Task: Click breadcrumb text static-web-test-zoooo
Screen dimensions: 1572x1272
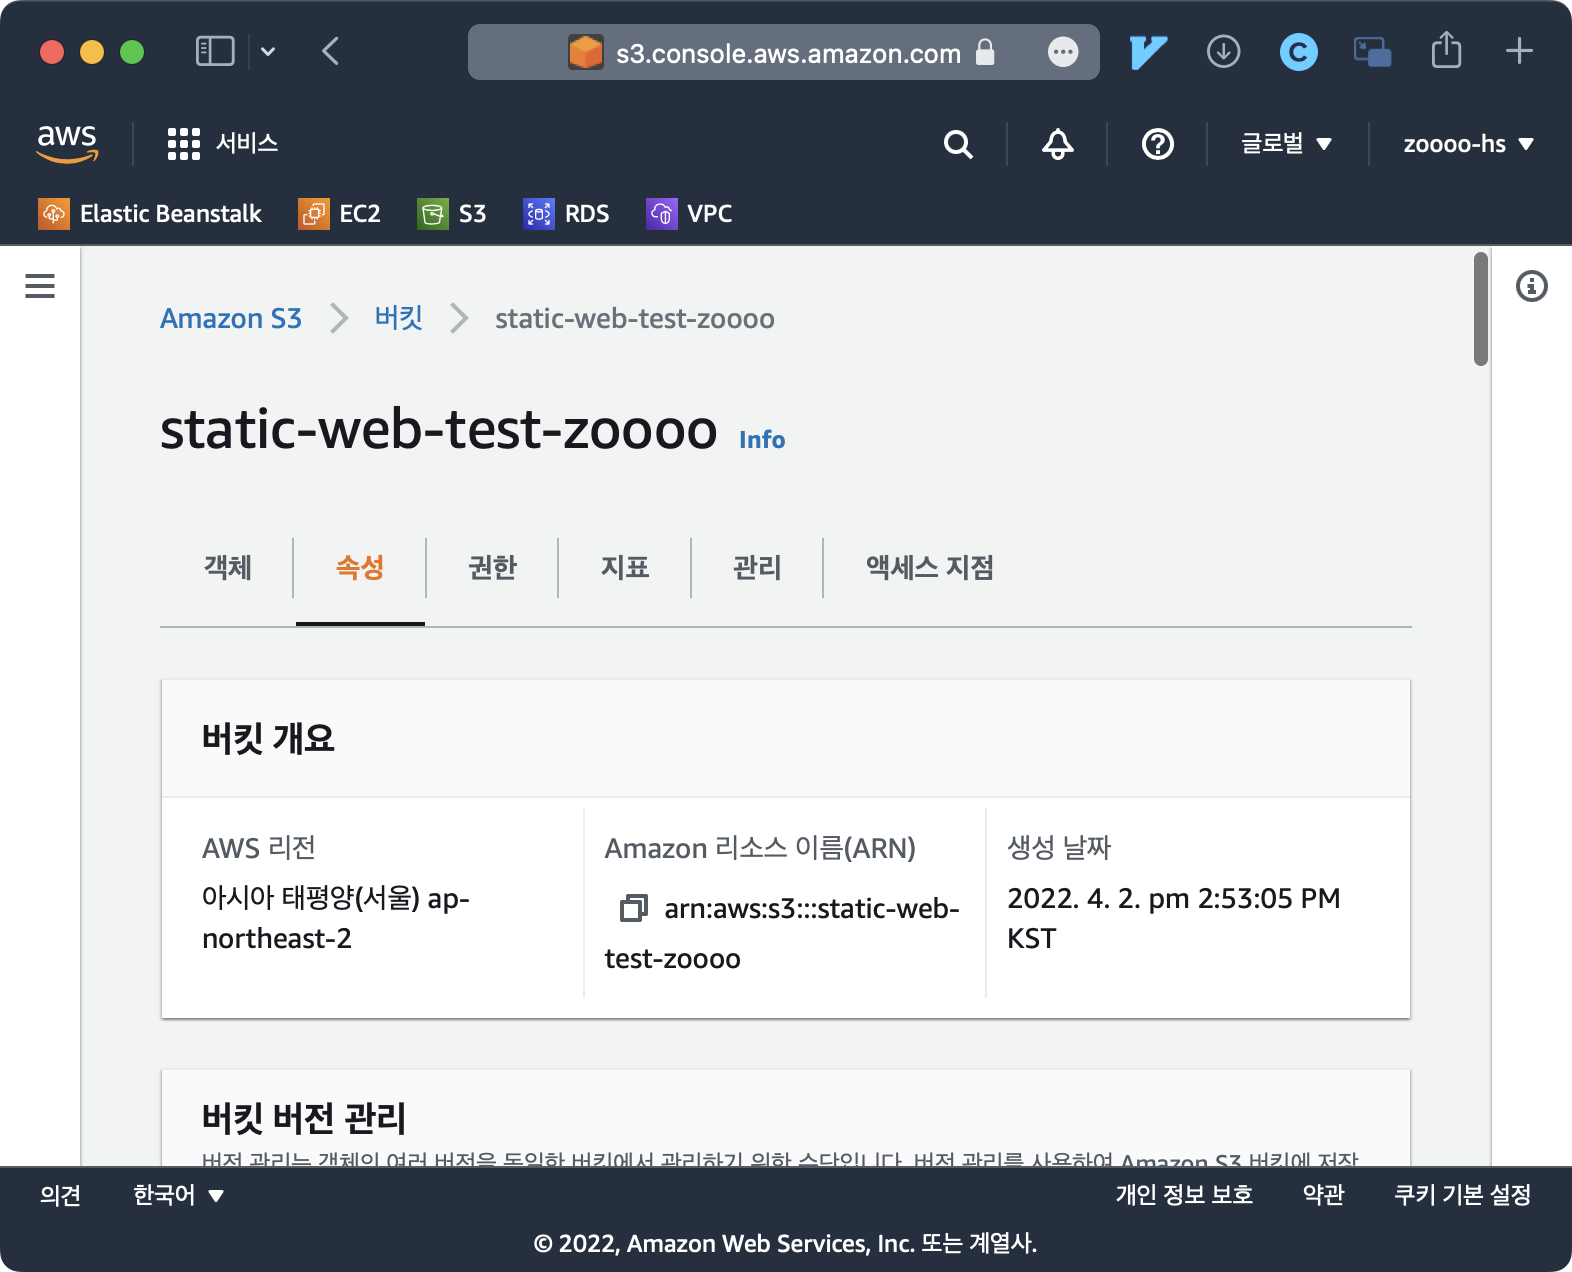Action: coord(635,319)
